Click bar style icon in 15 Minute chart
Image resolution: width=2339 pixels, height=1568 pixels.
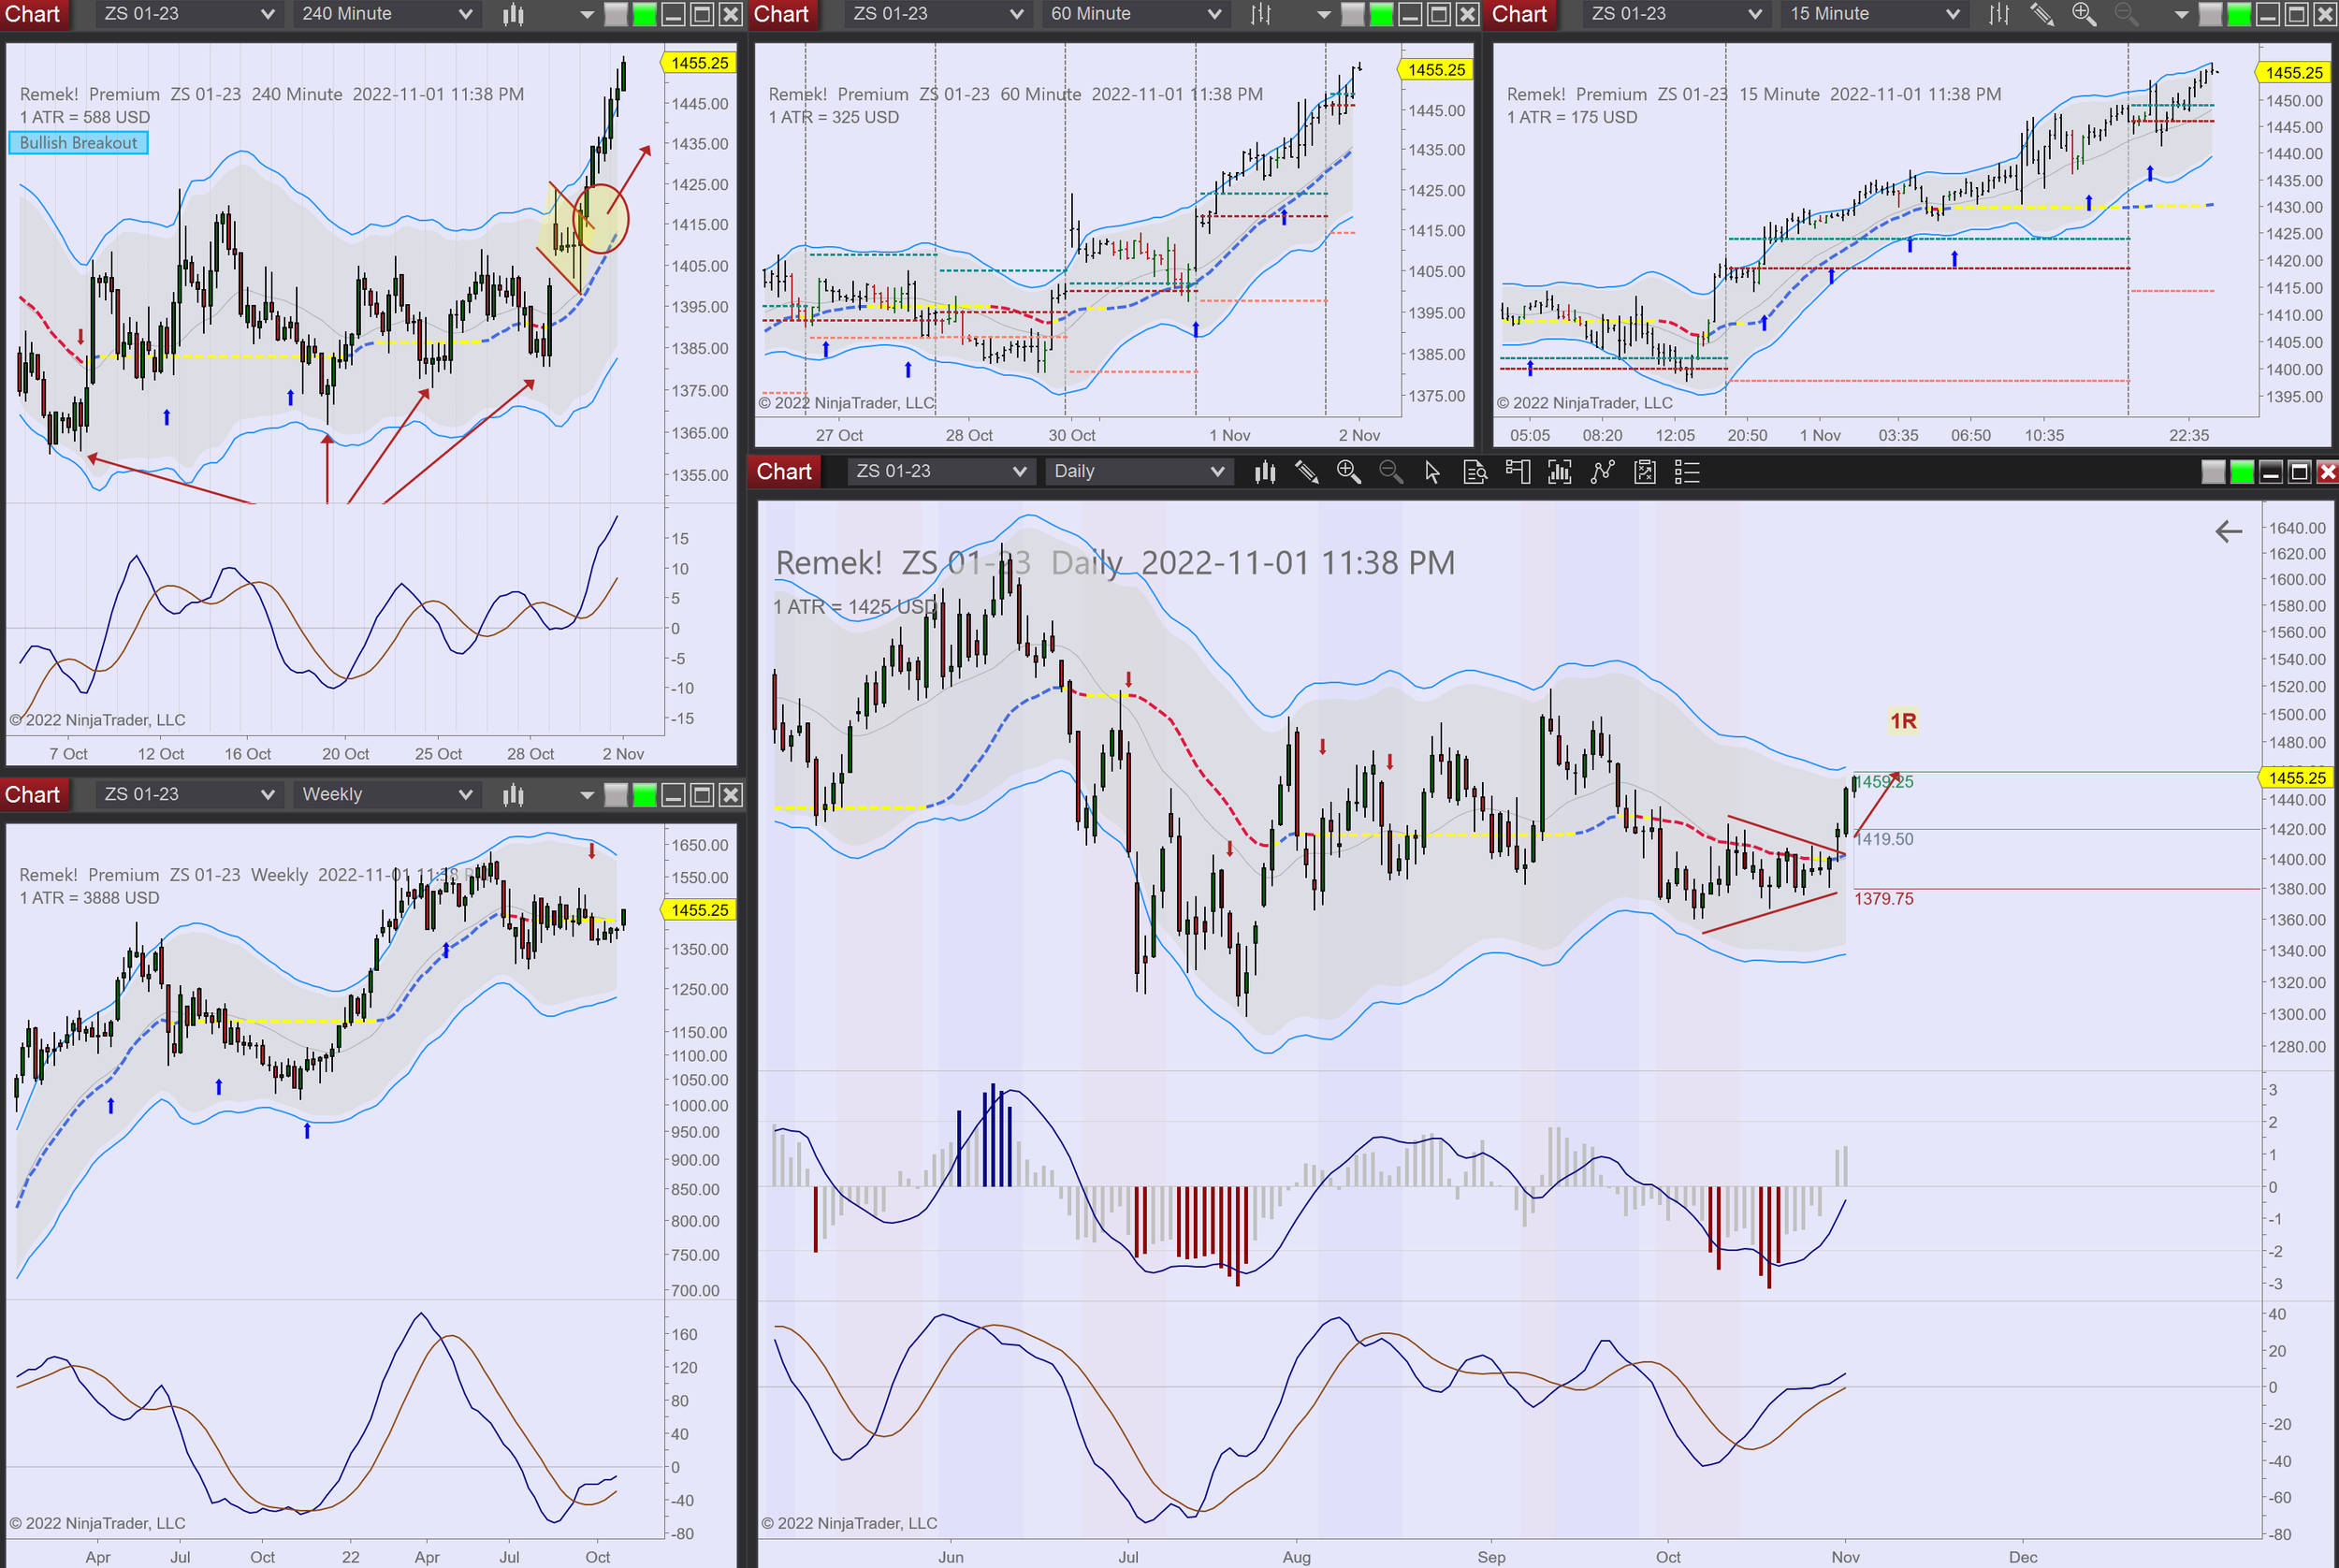click(x=1998, y=14)
